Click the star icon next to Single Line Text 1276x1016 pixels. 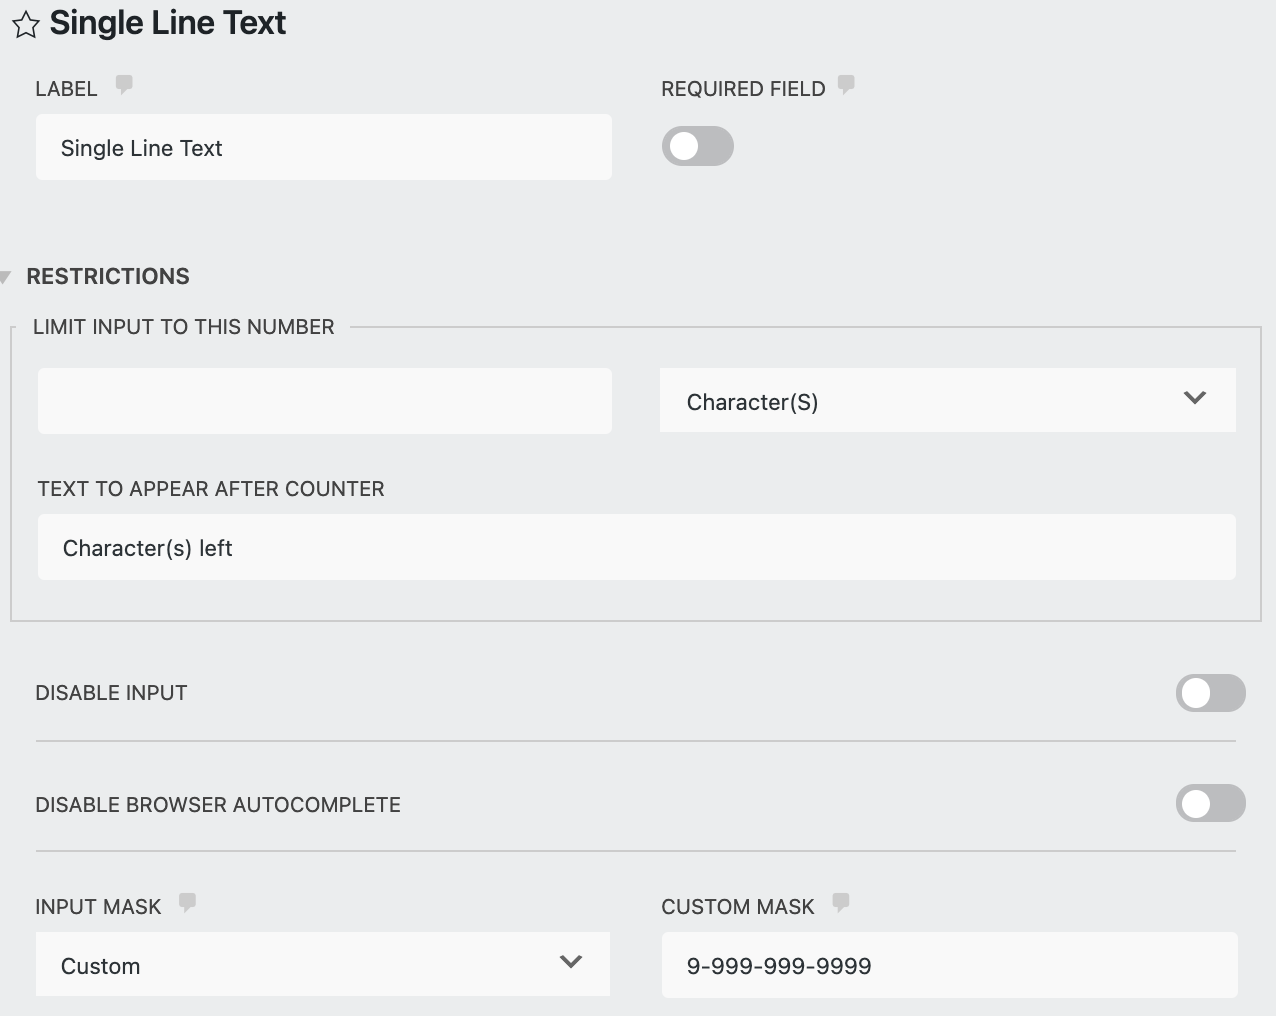tap(26, 23)
